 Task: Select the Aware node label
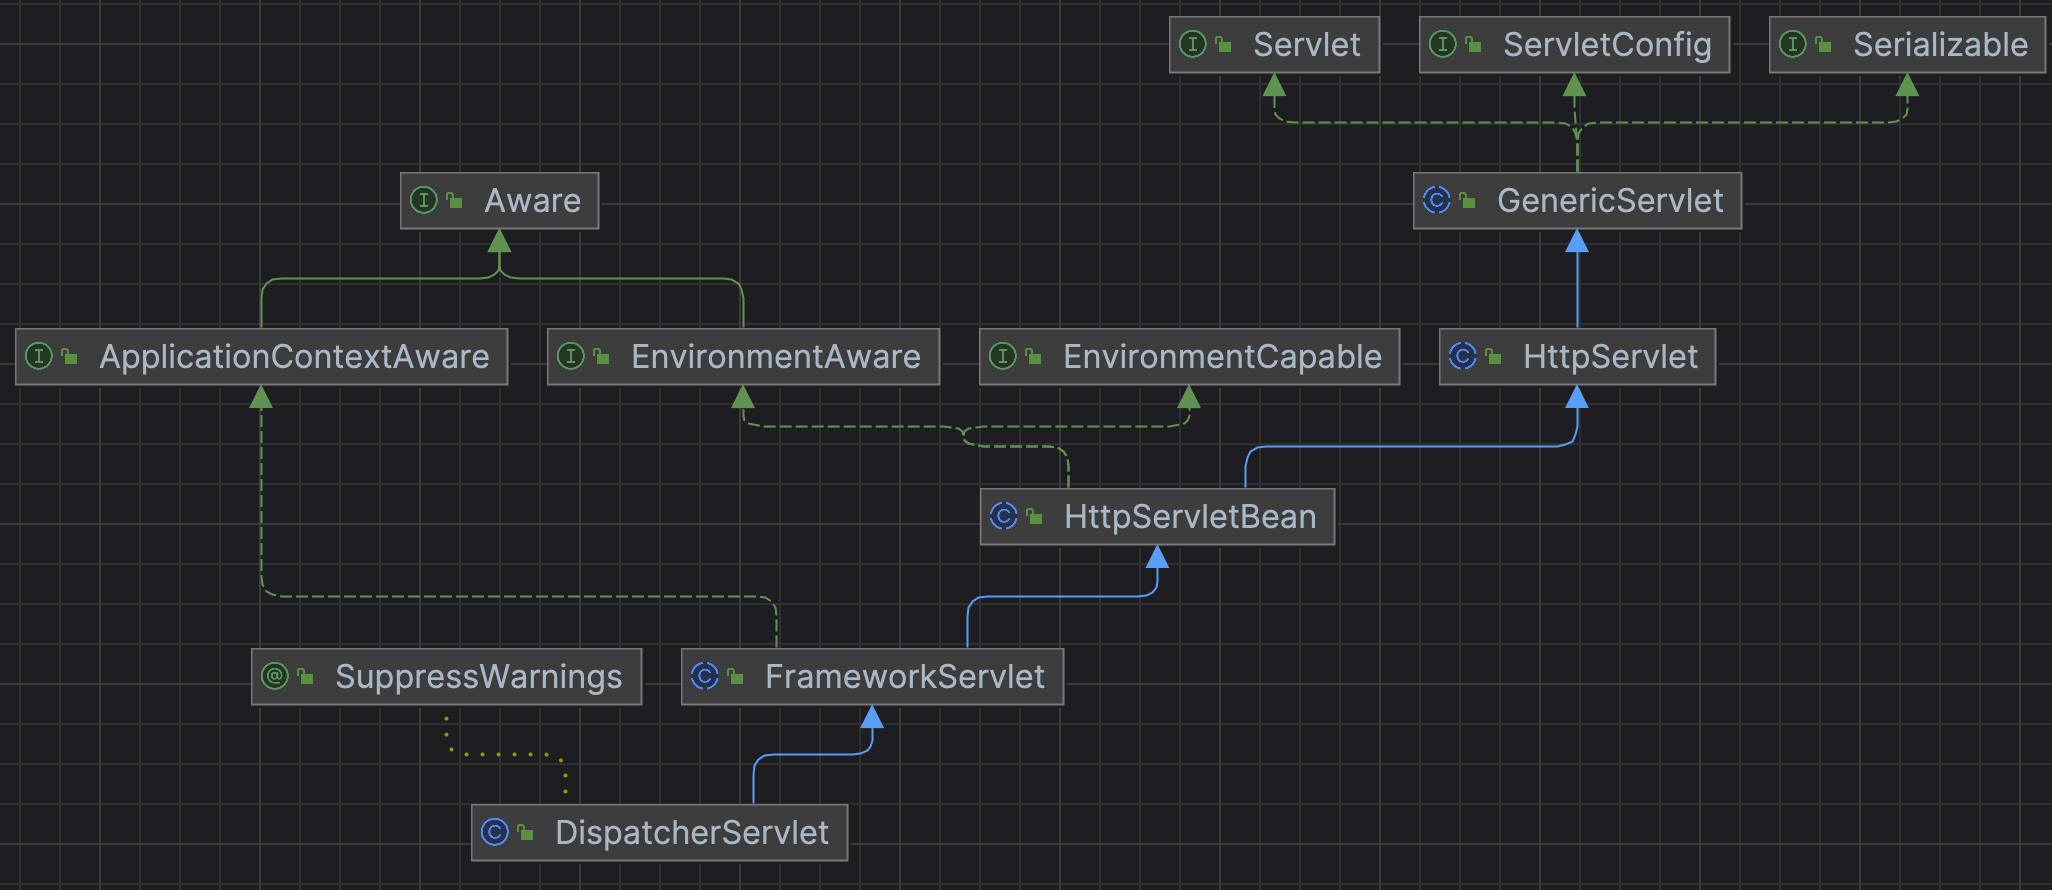pos(533,200)
